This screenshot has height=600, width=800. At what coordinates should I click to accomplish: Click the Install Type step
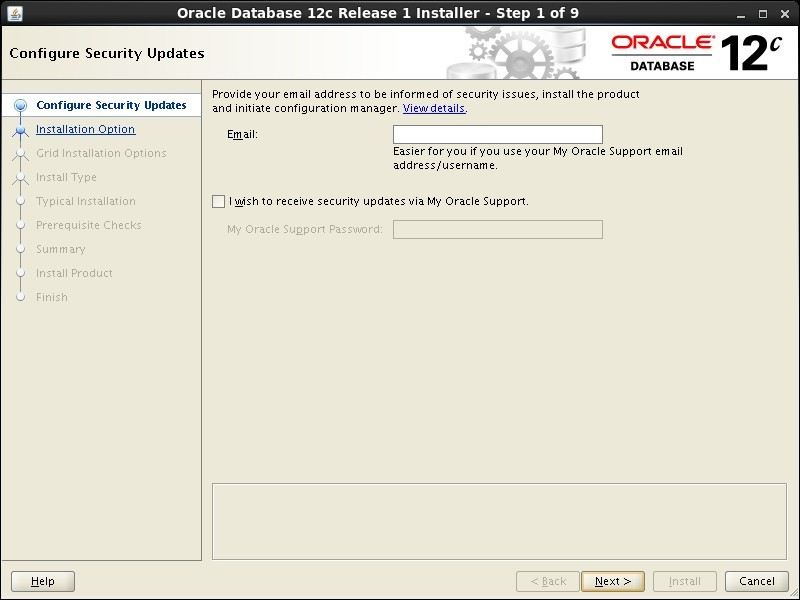tap(66, 177)
